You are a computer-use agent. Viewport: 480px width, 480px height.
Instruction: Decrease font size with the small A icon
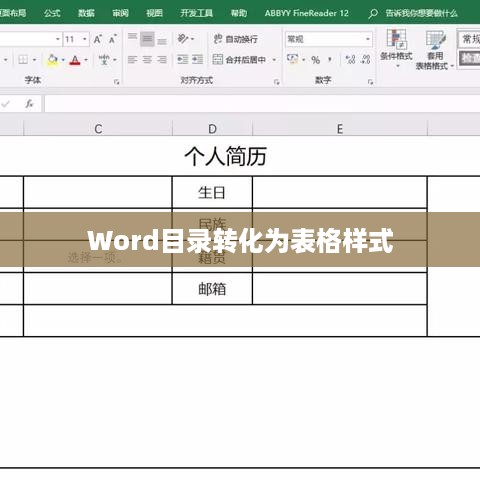(113, 39)
